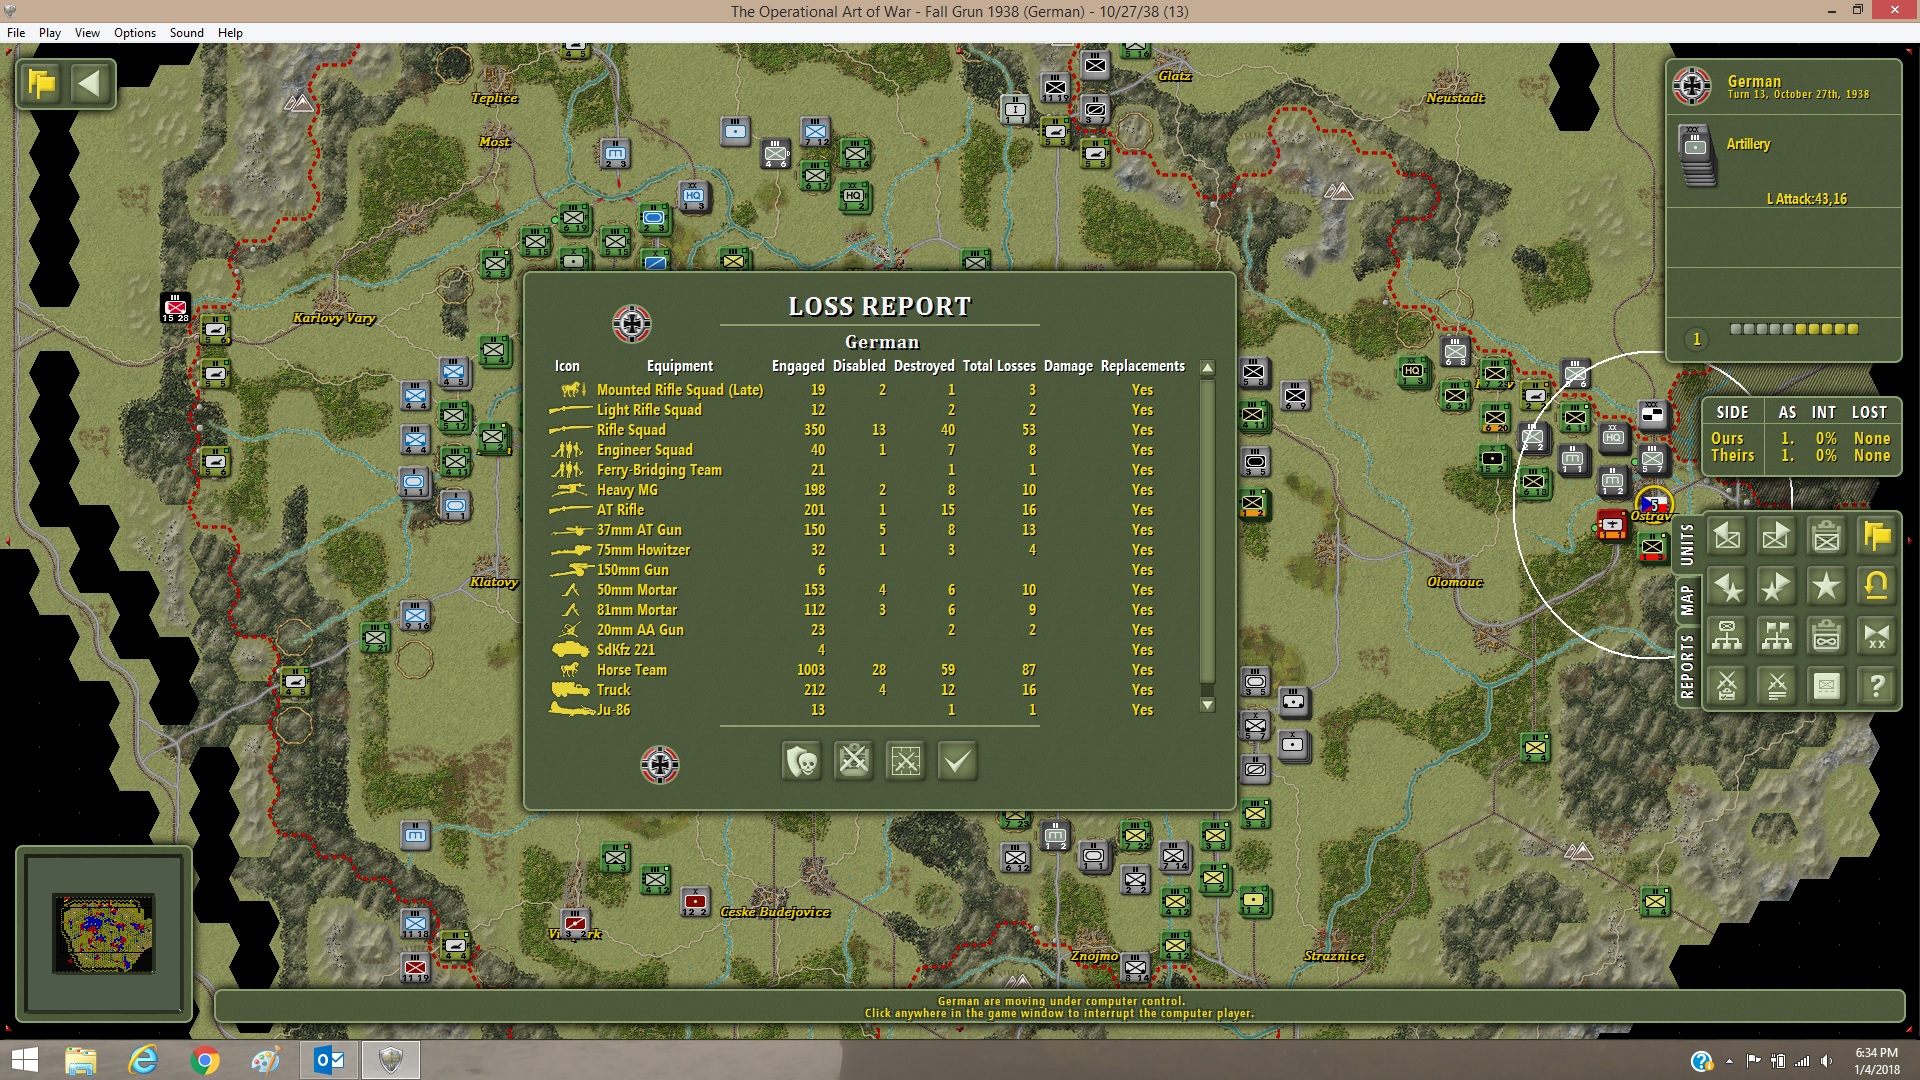Click the yellow unit health bar

(x=1794, y=329)
